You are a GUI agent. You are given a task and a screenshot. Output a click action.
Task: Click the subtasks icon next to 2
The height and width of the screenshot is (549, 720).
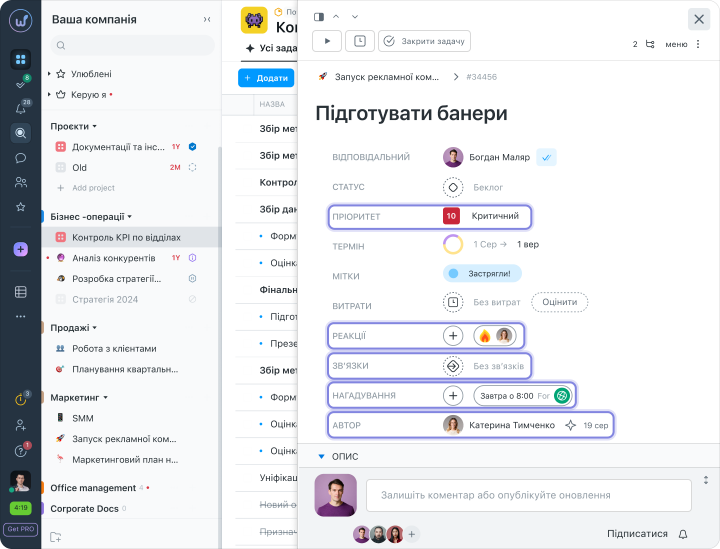[650, 44]
